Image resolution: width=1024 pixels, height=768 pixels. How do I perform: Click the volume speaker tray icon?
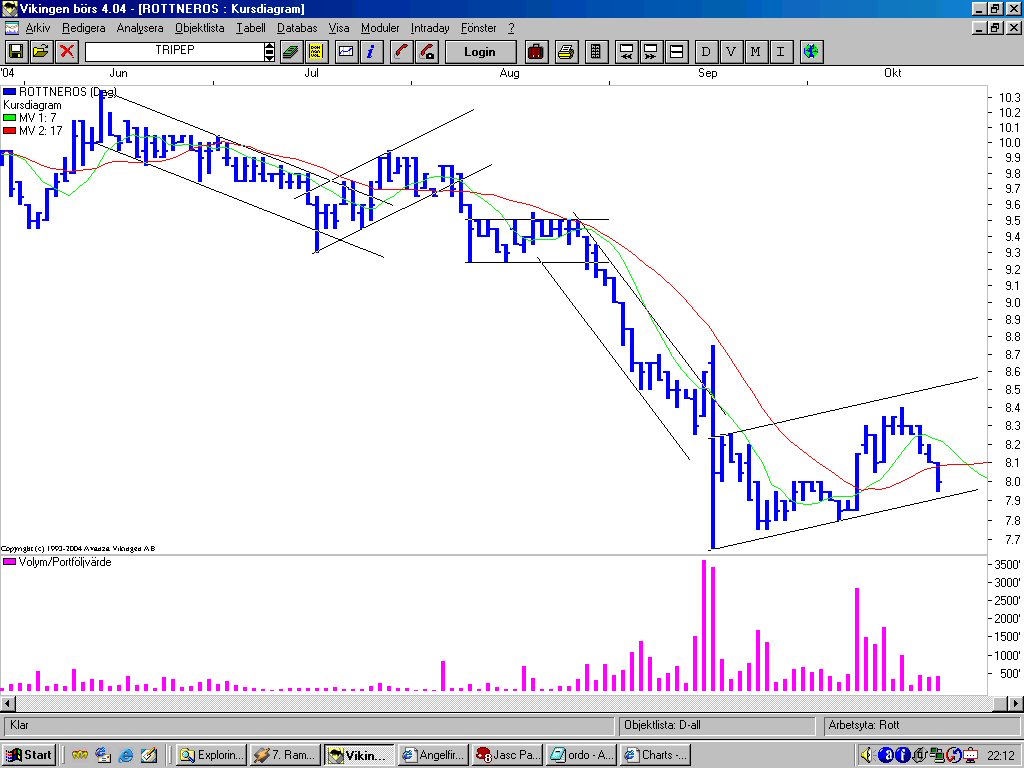[x=867, y=755]
